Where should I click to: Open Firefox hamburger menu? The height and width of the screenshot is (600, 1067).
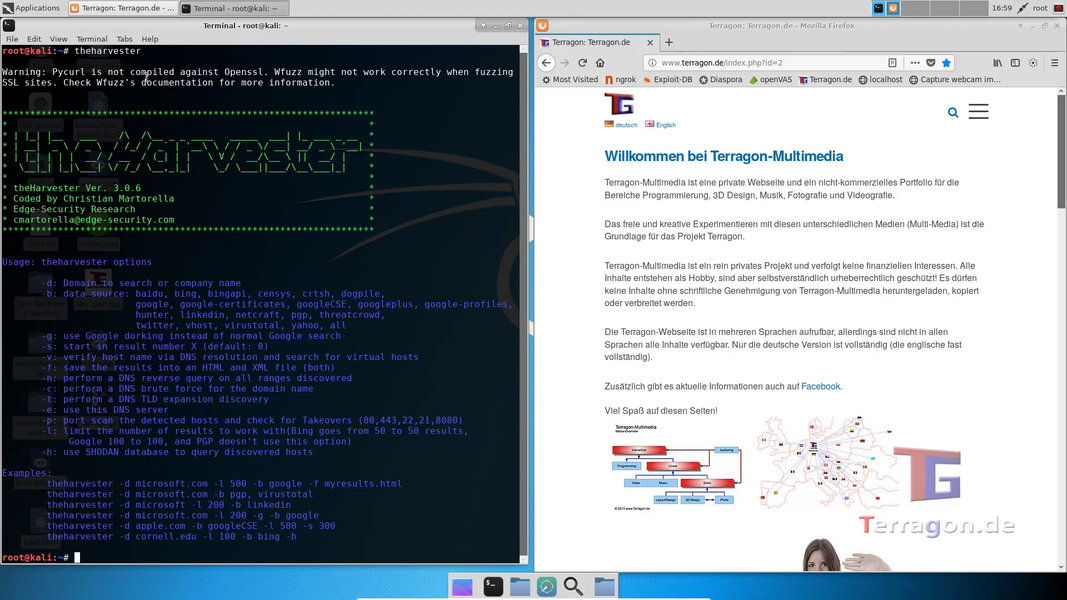click(1055, 63)
